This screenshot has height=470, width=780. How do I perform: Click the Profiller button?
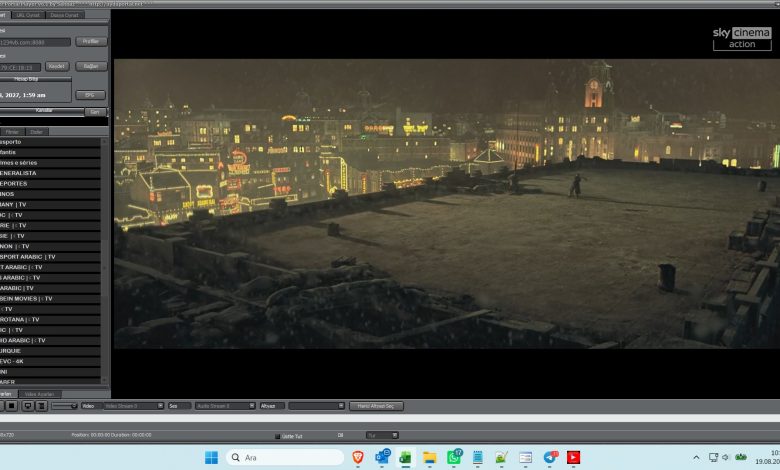91,41
